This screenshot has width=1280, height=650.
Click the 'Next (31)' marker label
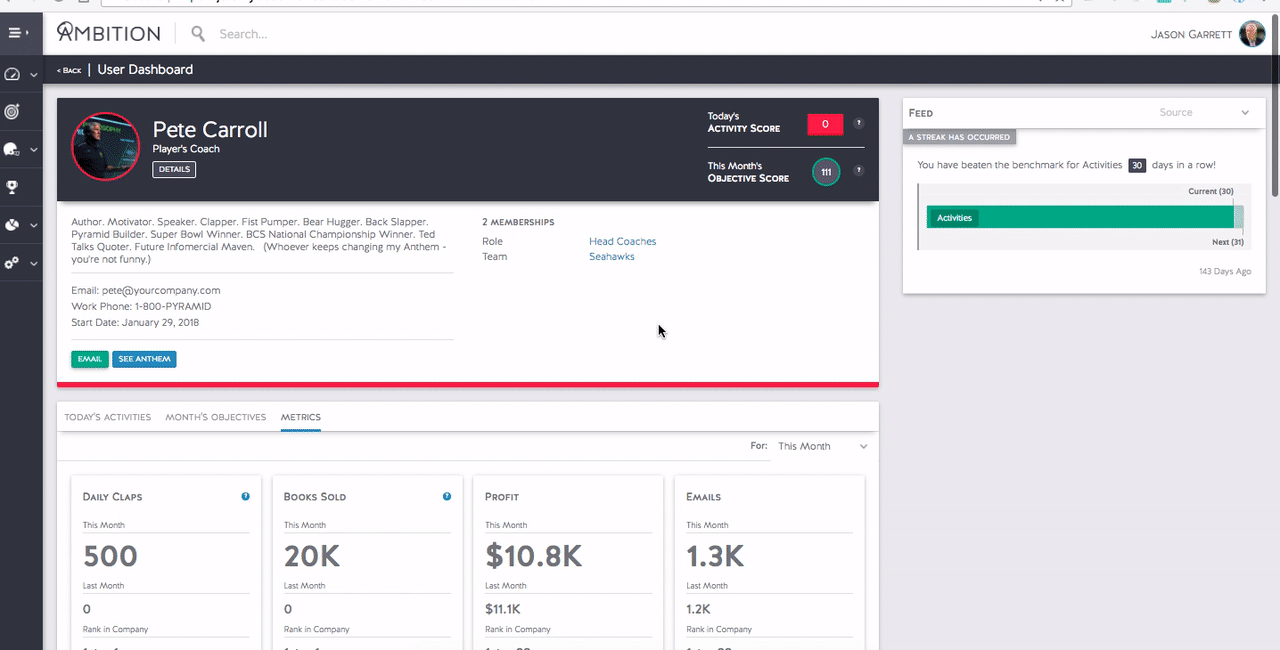1227,242
